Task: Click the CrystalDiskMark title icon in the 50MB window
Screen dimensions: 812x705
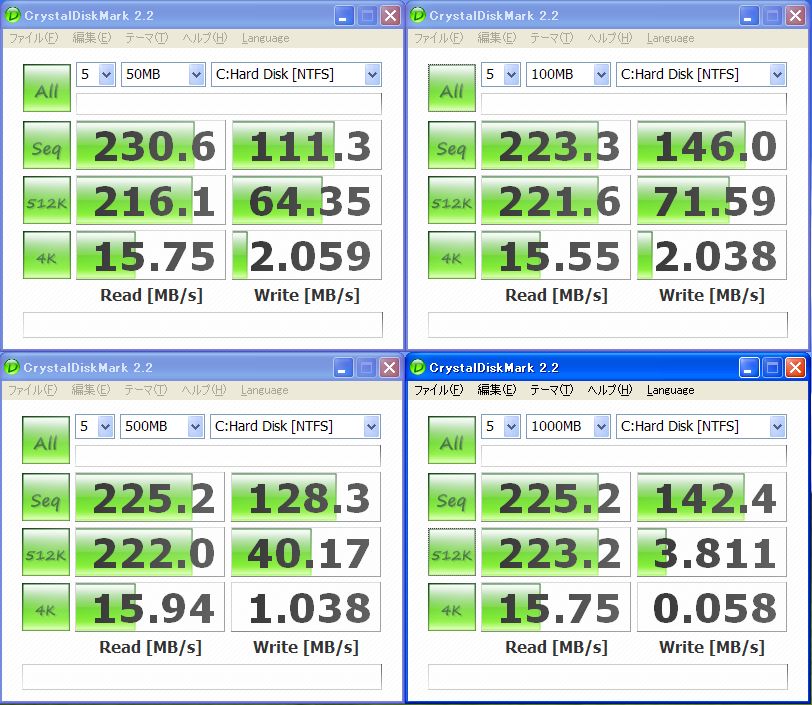Action: [x=12, y=16]
